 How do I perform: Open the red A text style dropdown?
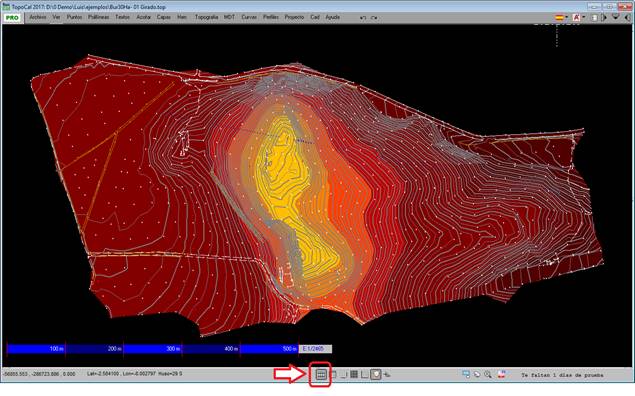(579, 17)
